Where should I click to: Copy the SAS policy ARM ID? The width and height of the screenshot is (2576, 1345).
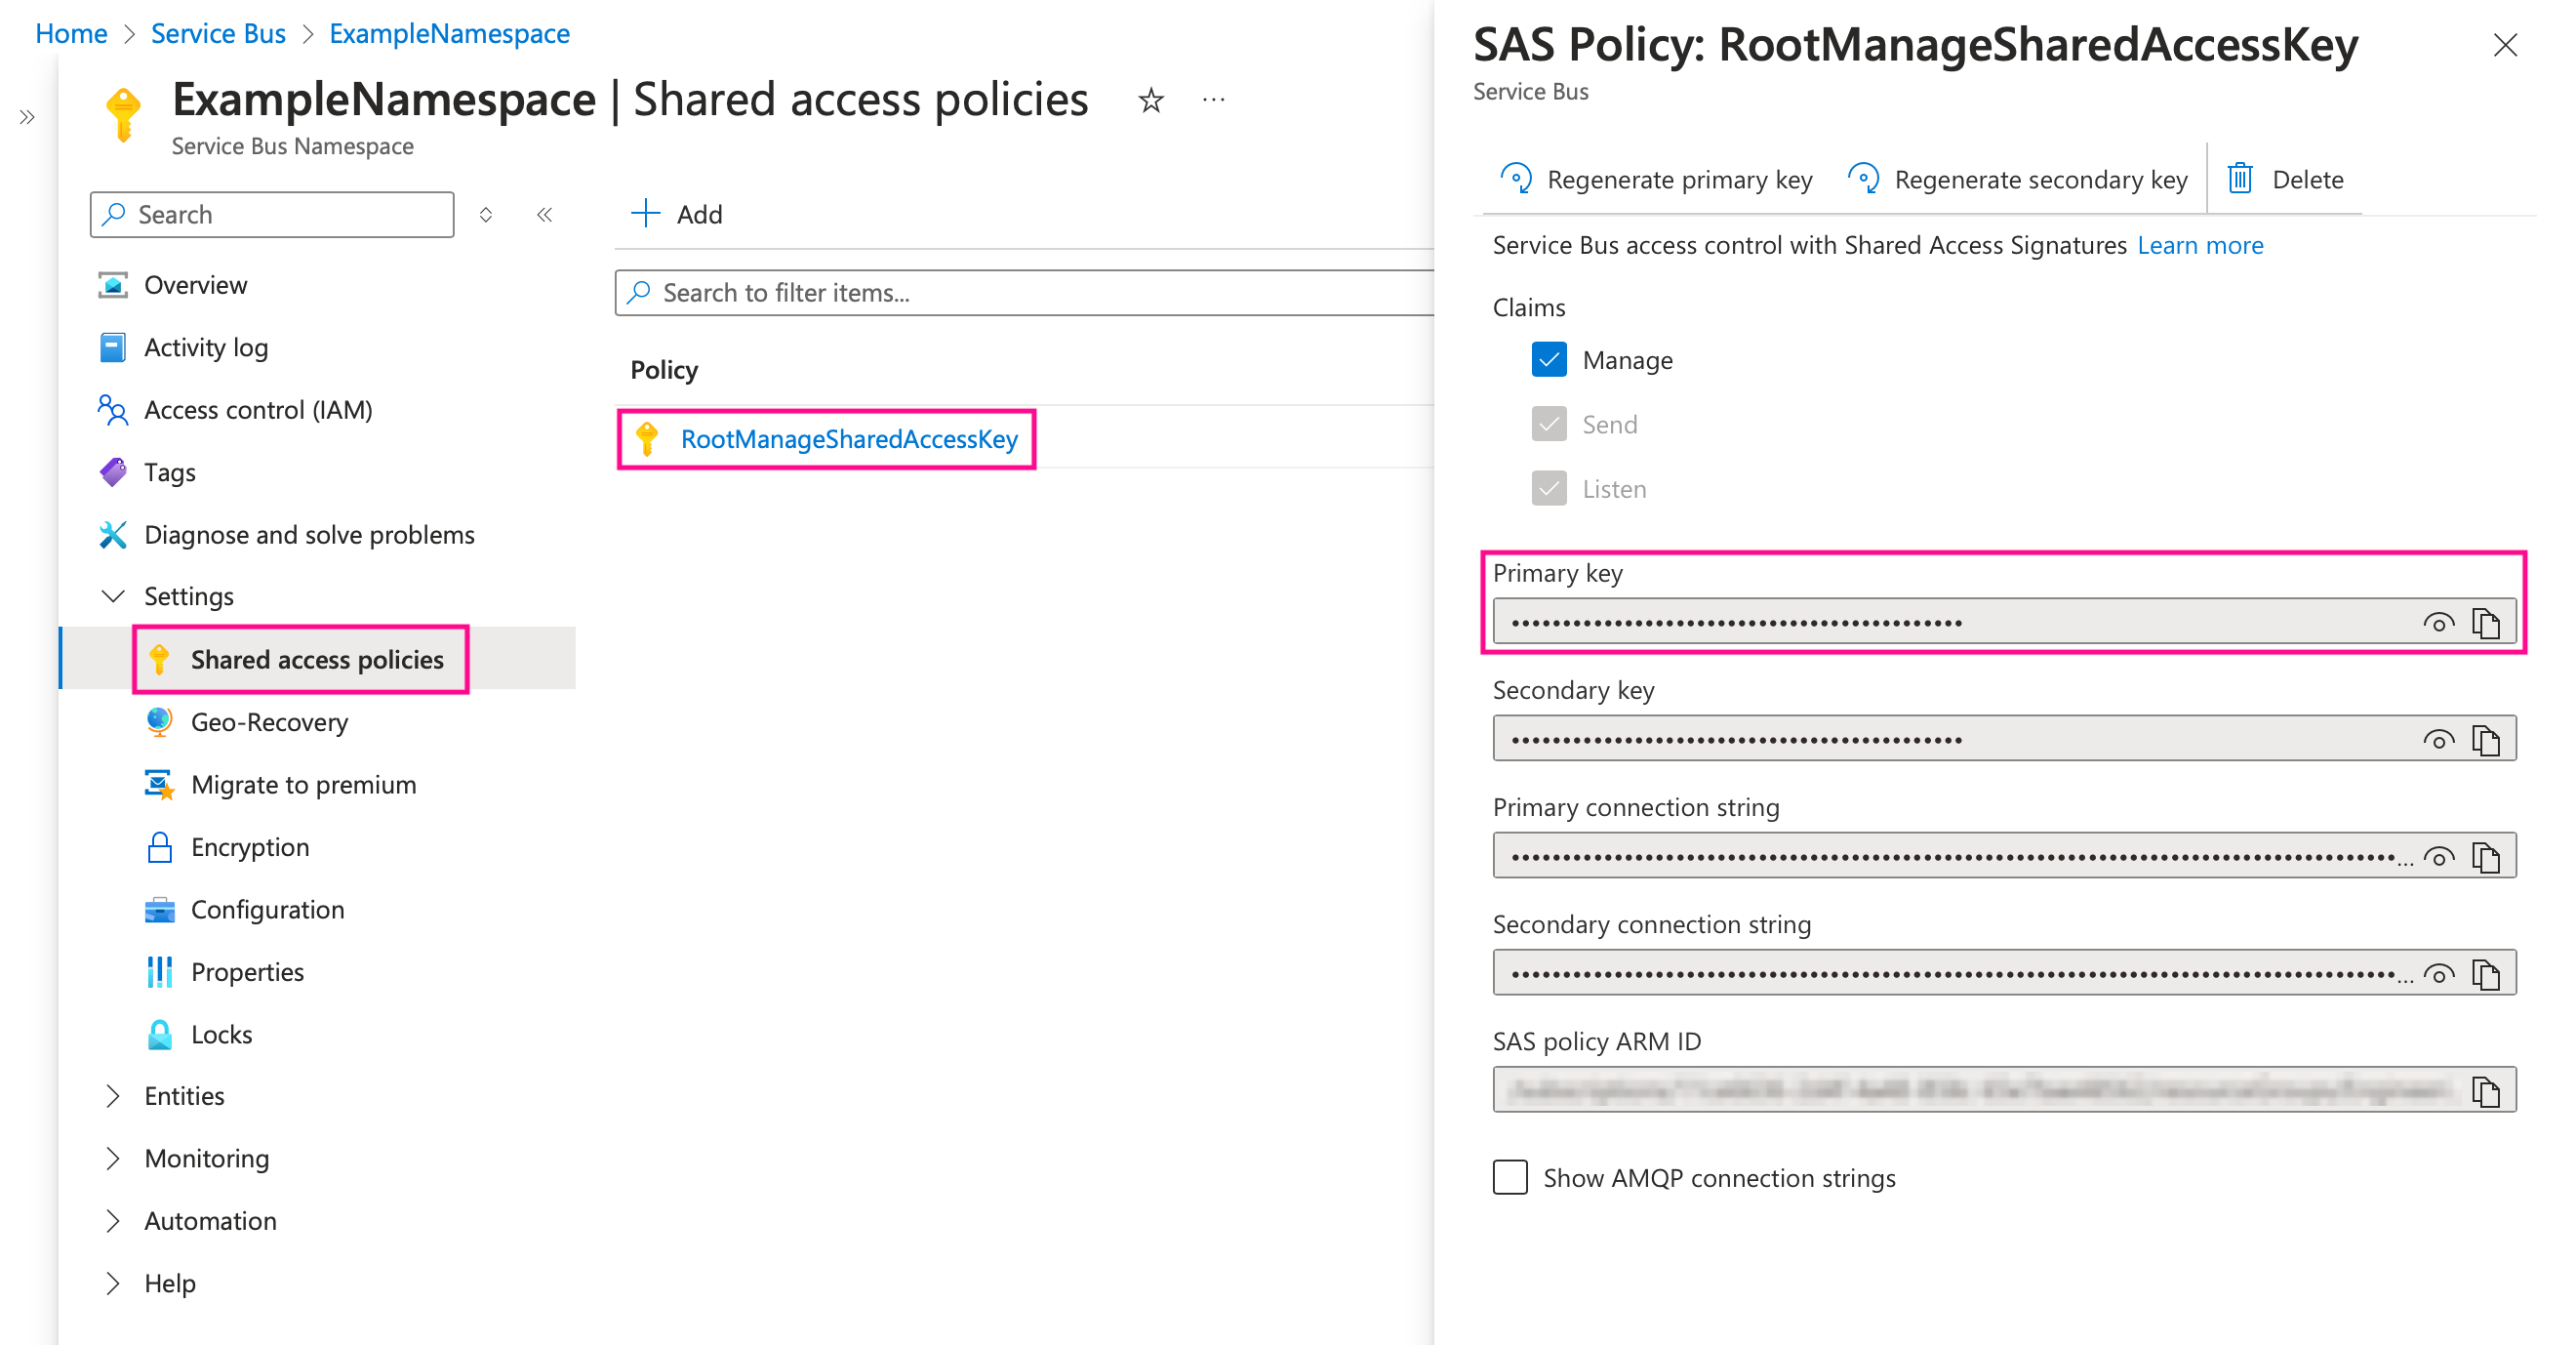pos(2485,1091)
